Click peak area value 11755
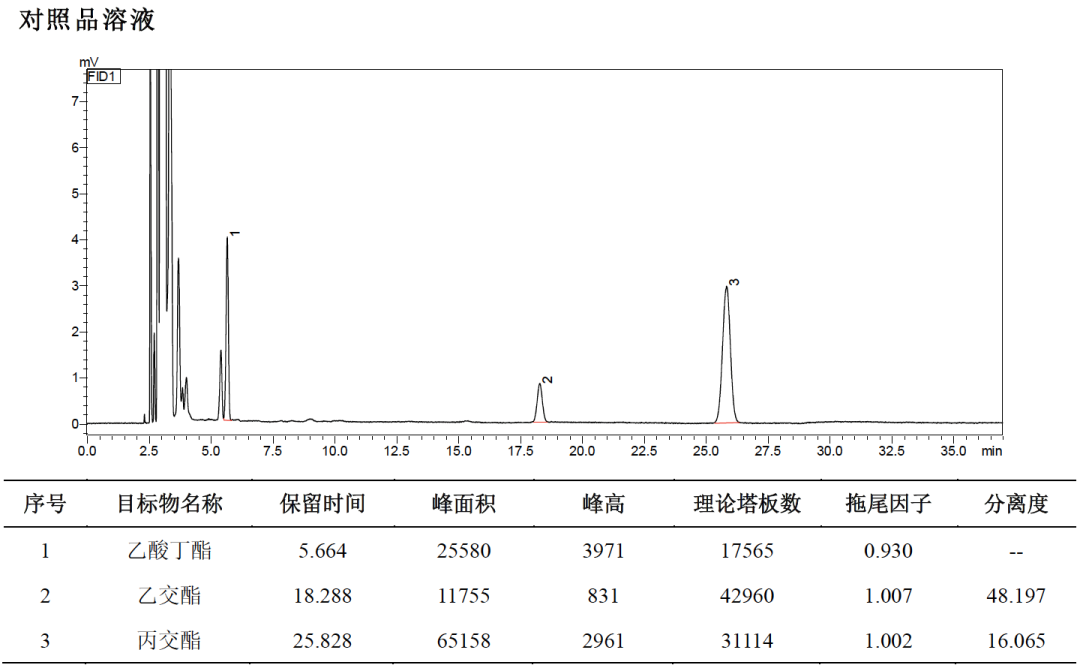Screen dimensions: 1080x668 pyautogui.click(x=464, y=596)
